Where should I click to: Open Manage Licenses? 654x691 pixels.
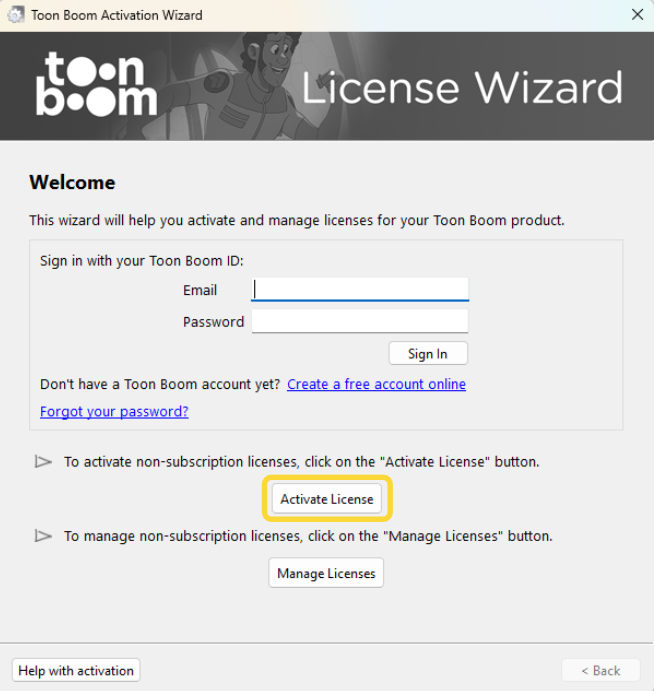pos(326,573)
